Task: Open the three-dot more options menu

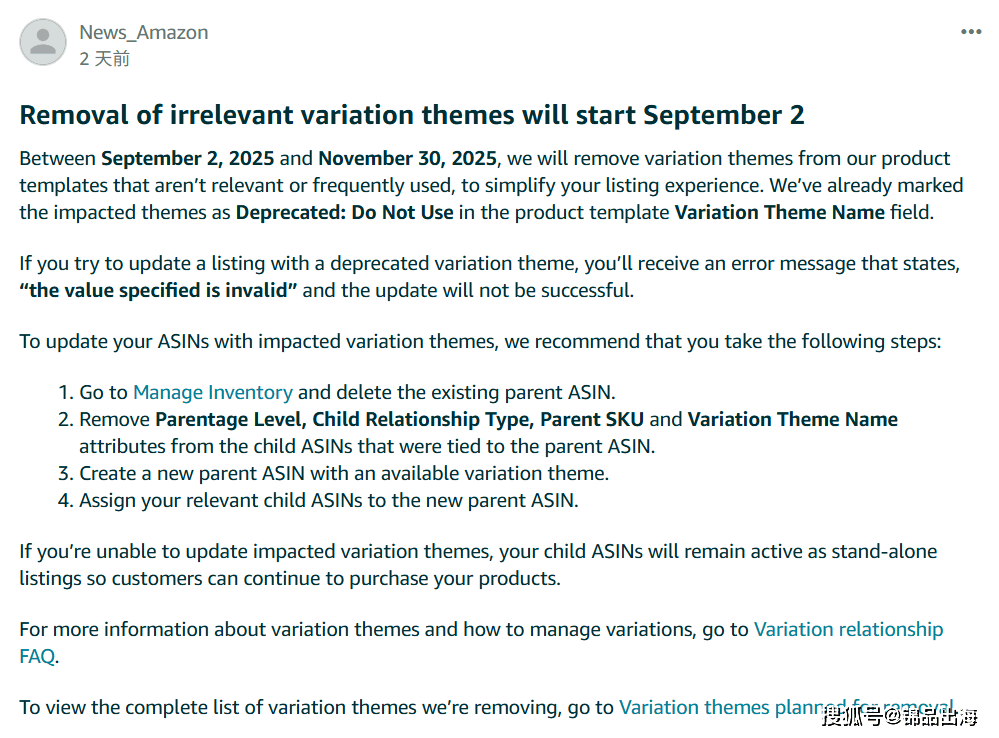Action: pos(971,32)
